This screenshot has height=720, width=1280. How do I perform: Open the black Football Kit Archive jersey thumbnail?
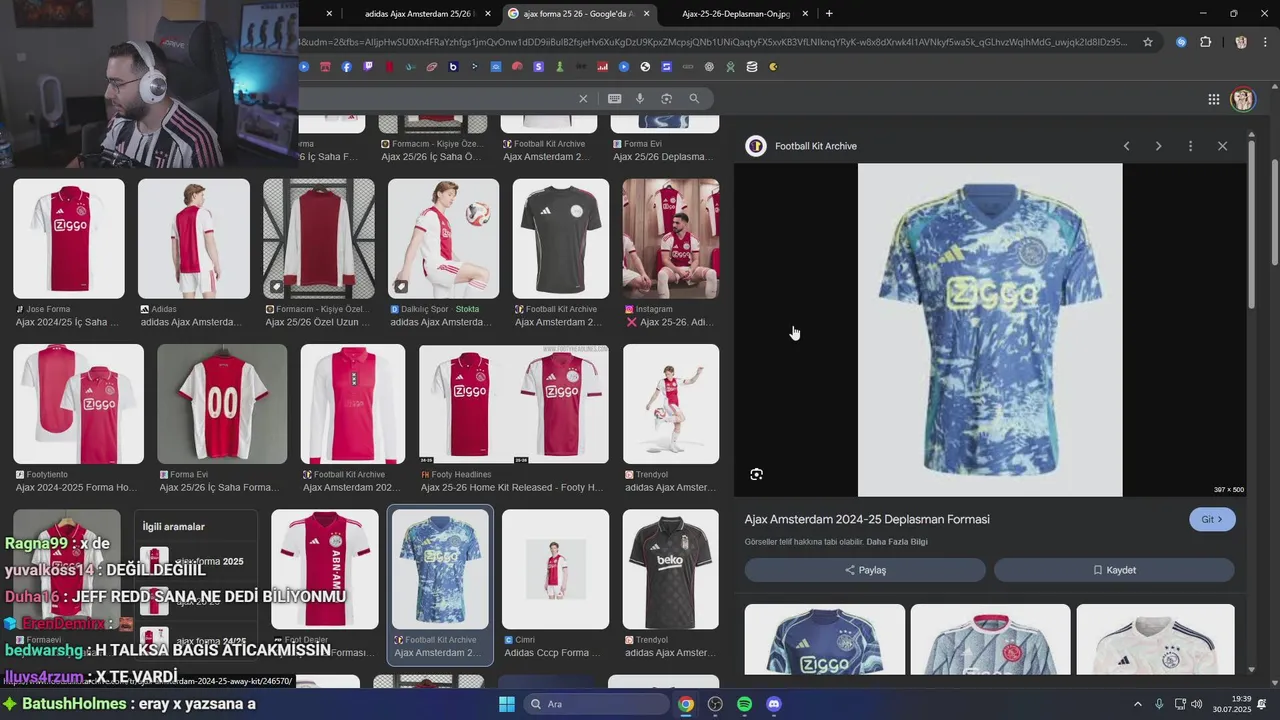(x=561, y=238)
